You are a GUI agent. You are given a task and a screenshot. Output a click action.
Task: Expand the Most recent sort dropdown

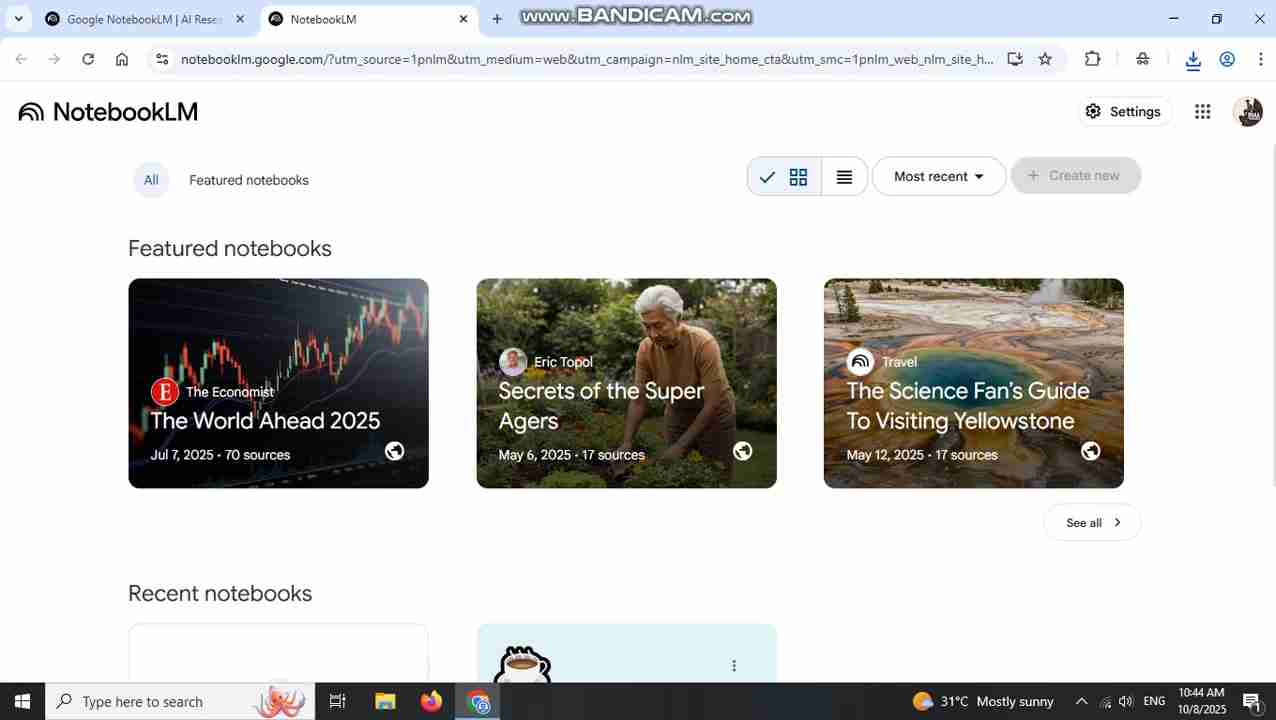[x=938, y=176]
